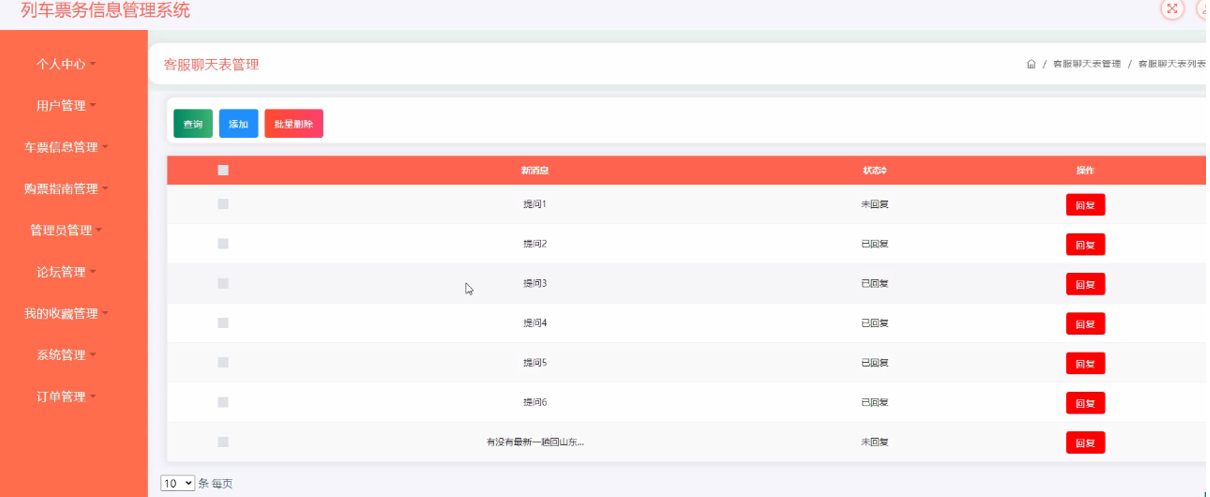Click 回复 for row 提问3
Viewport: 1210px width, 497px height.
[1085, 284]
